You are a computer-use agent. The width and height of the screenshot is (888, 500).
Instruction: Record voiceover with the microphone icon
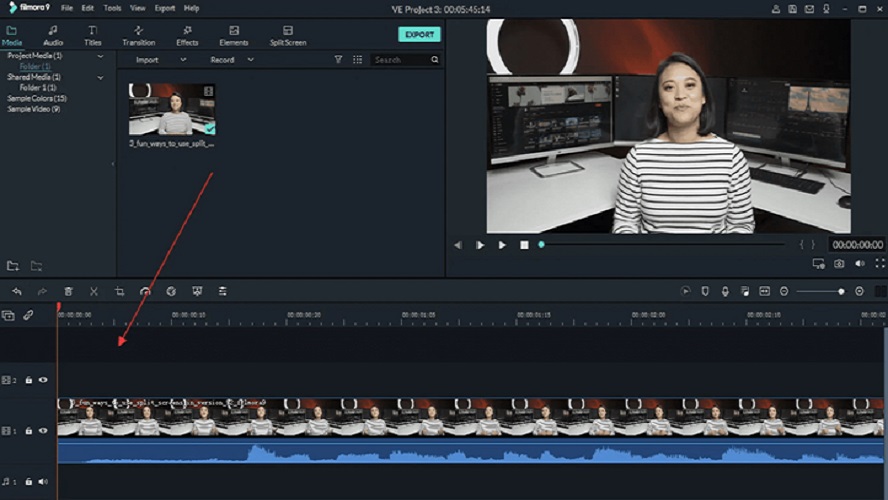(x=725, y=291)
